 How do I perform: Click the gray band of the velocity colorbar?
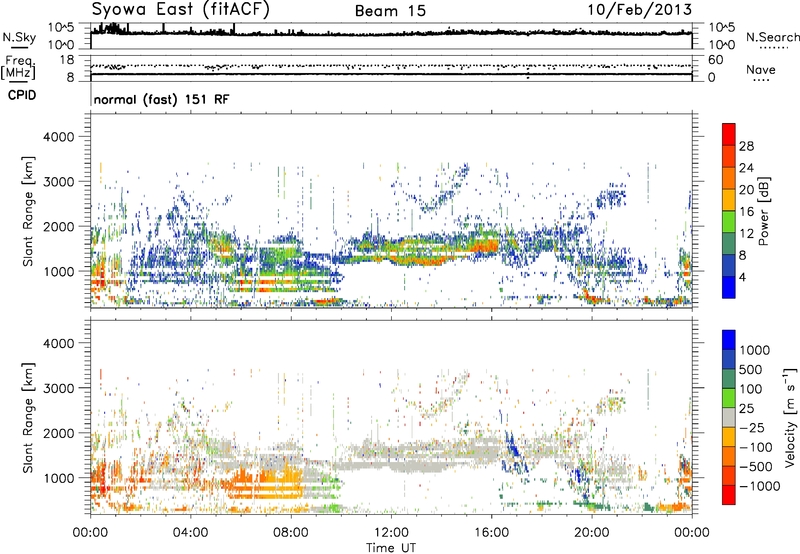point(729,417)
